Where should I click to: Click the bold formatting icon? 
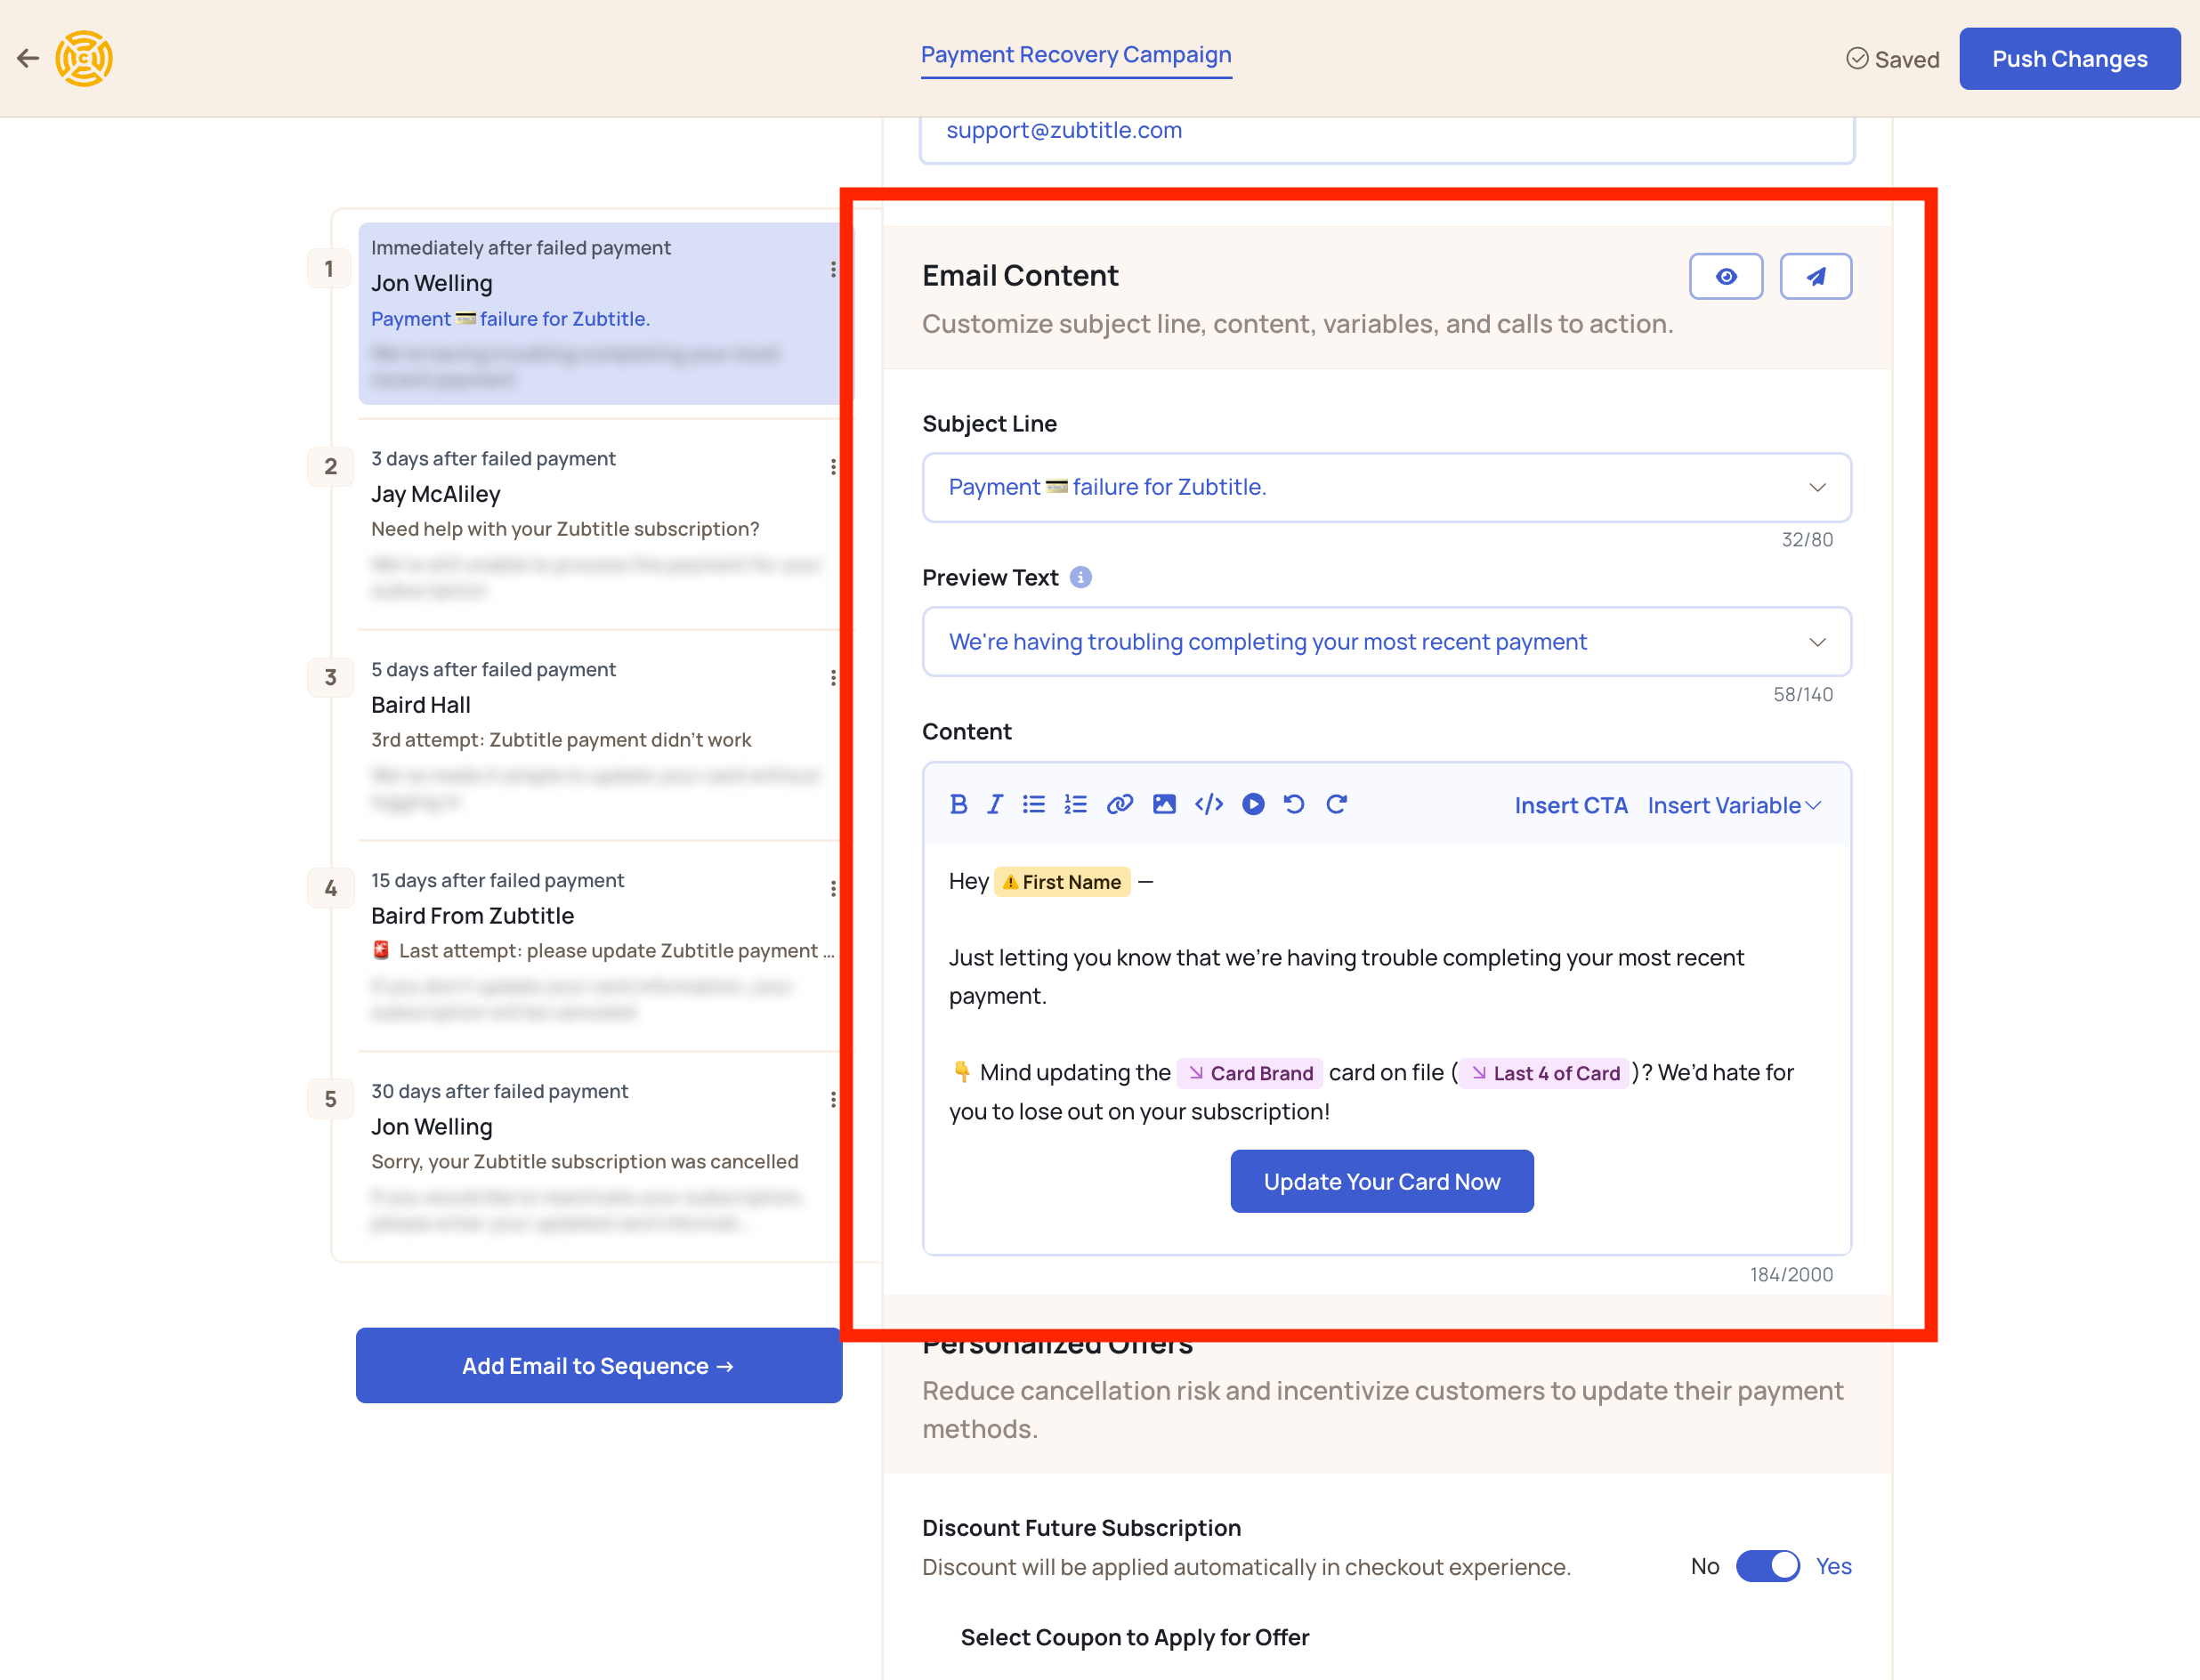click(x=958, y=804)
